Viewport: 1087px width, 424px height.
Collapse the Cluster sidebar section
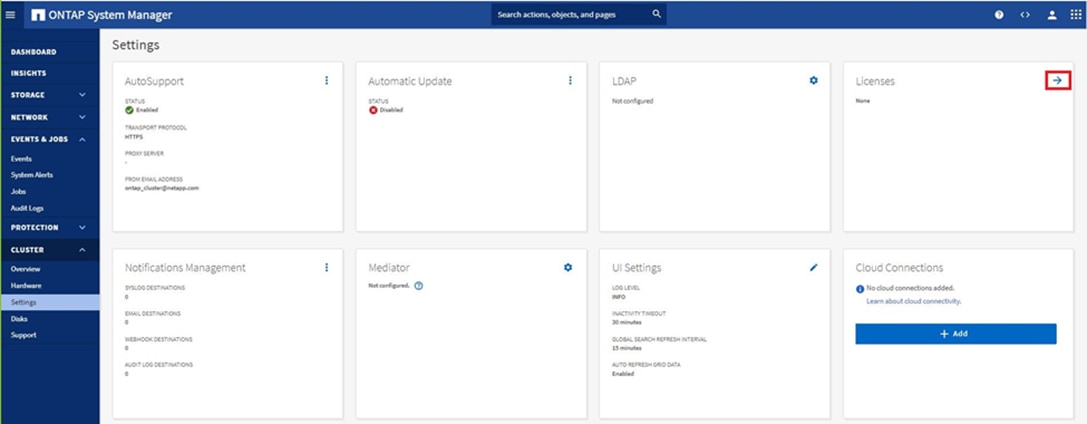click(49, 250)
